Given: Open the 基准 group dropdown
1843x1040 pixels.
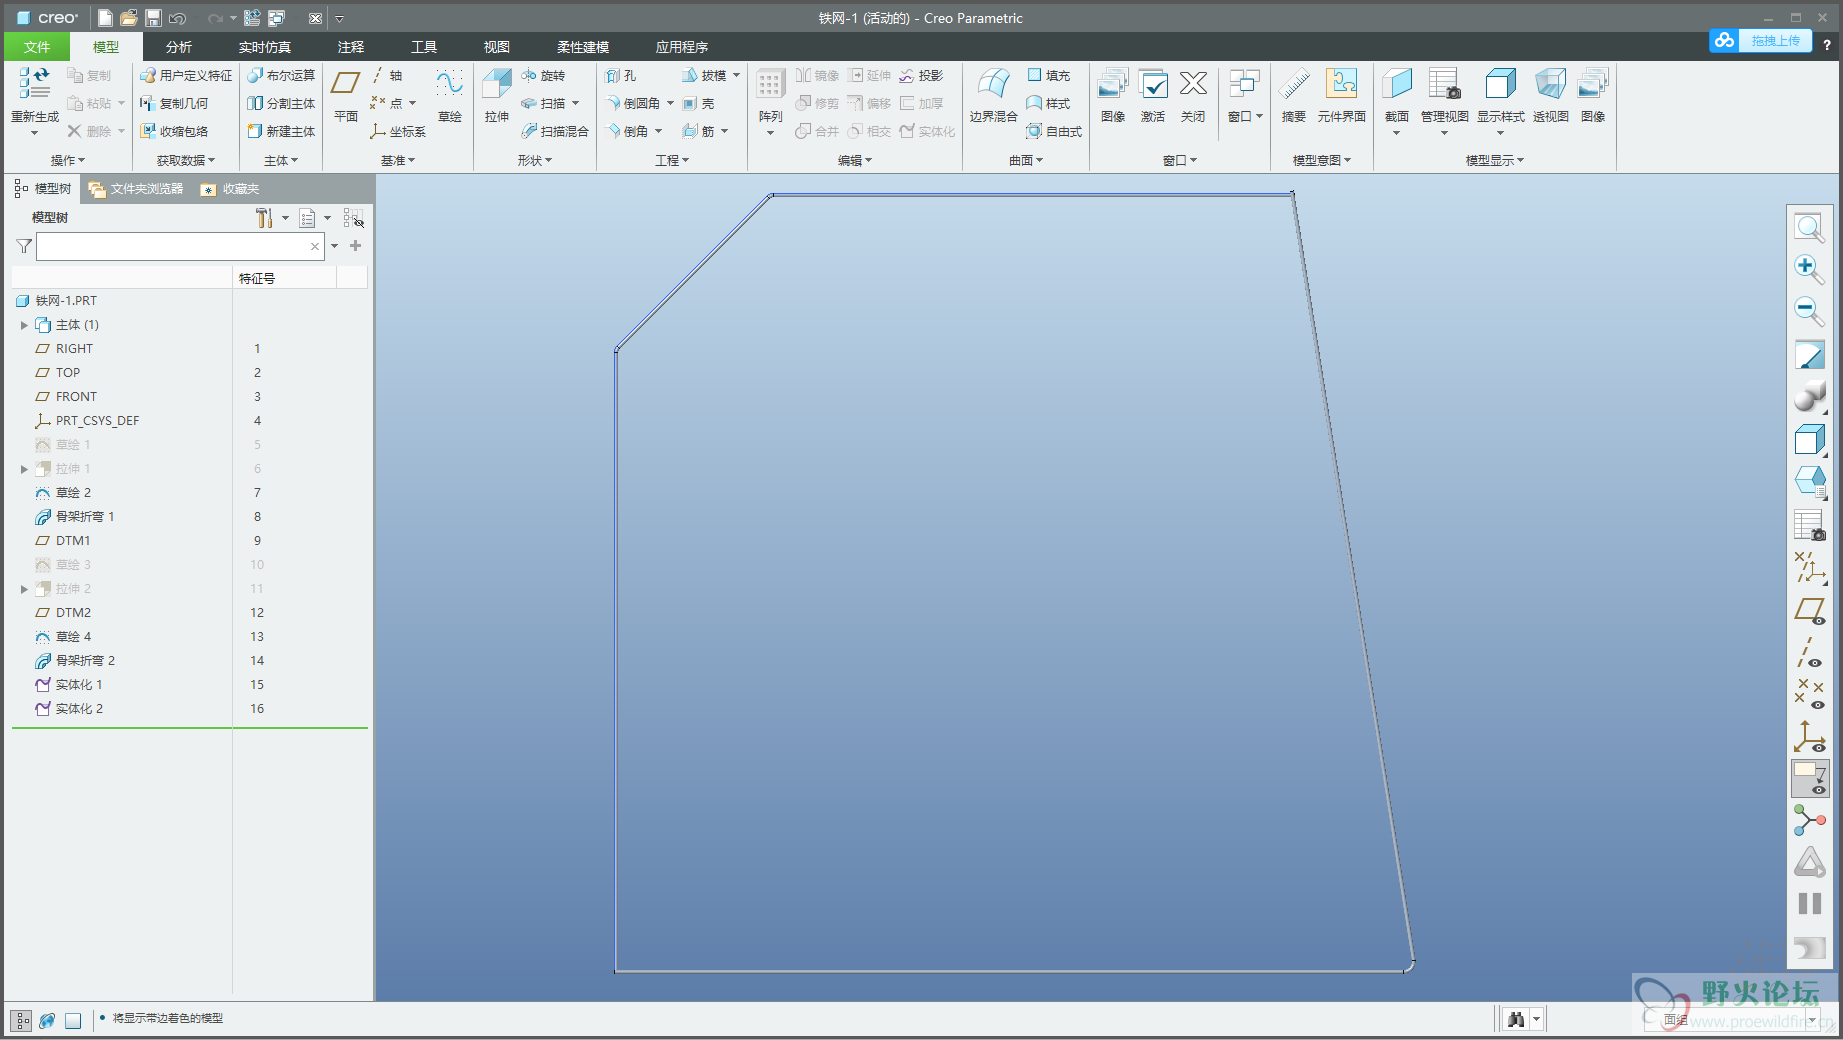Looking at the screenshot, I should pos(398,160).
